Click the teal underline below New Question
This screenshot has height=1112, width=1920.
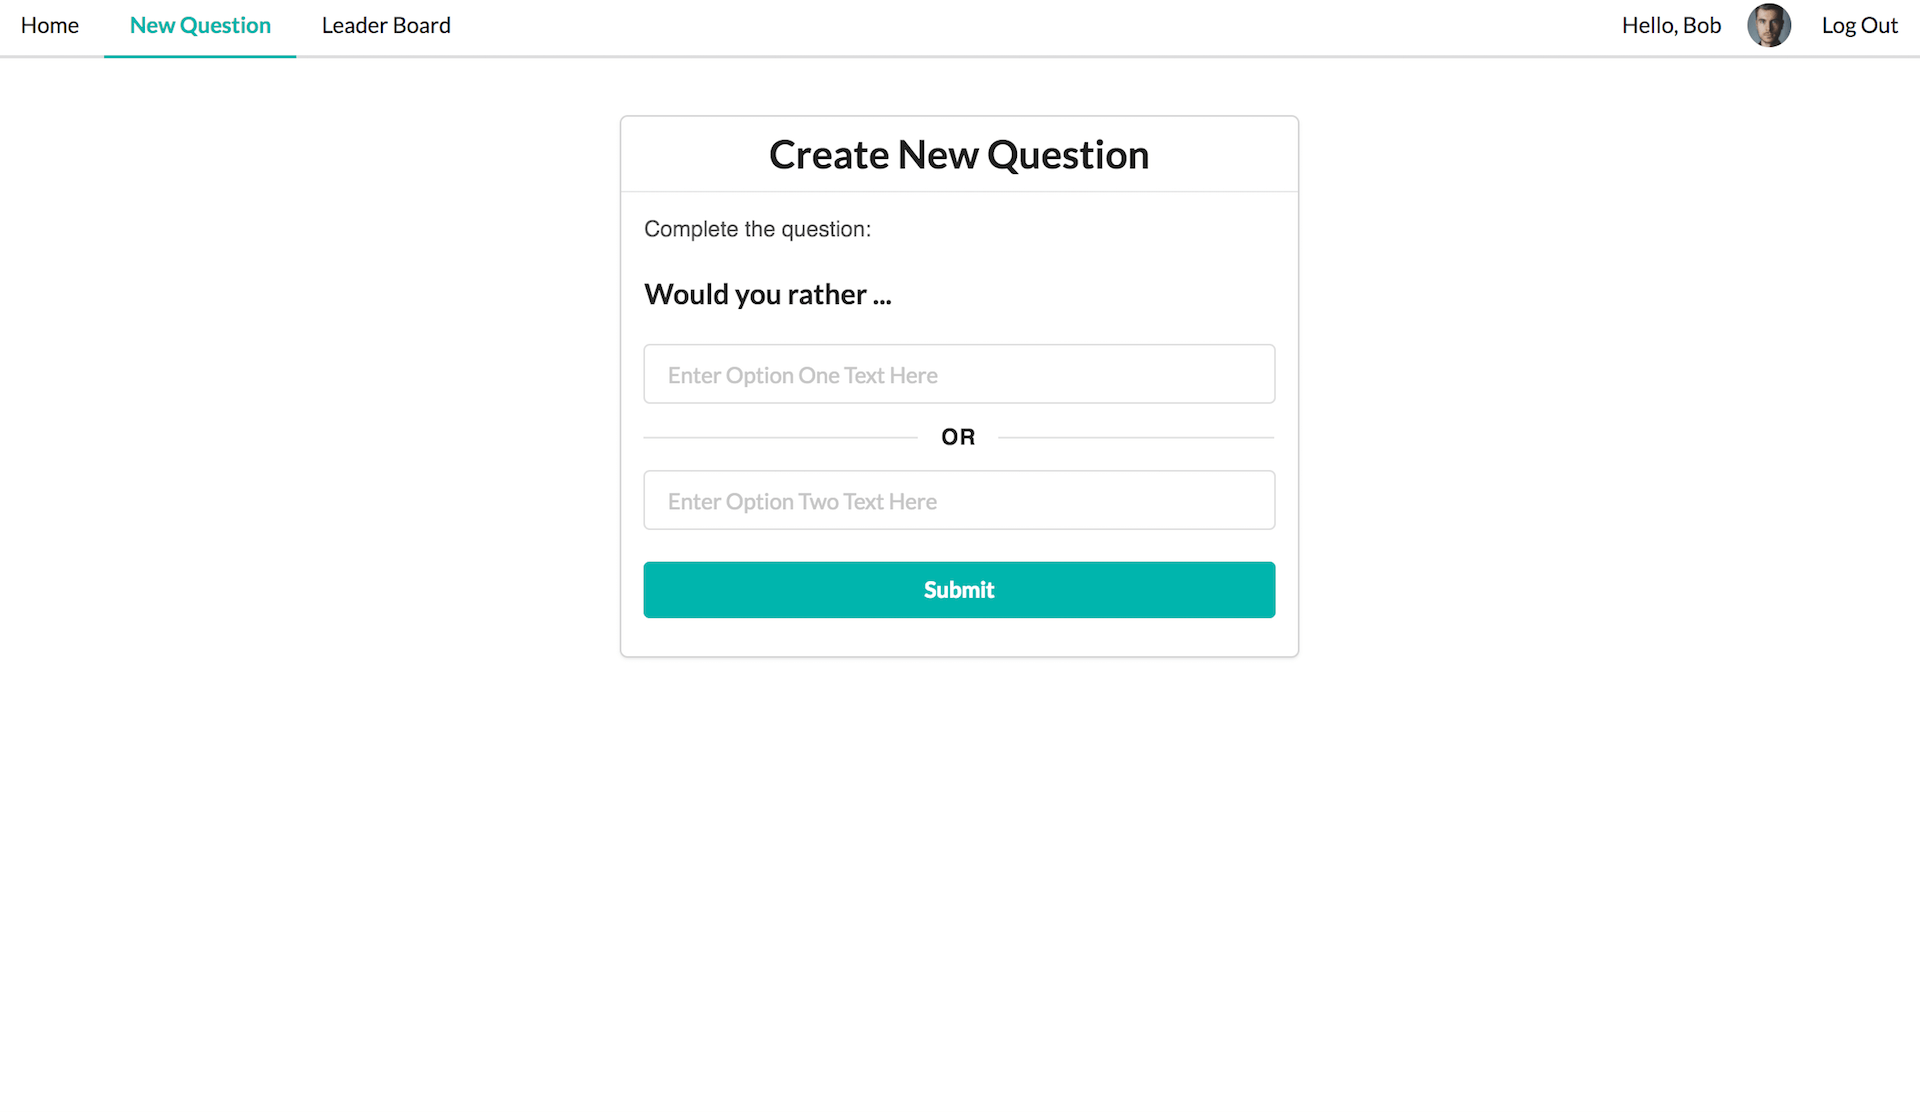[200, 55]
